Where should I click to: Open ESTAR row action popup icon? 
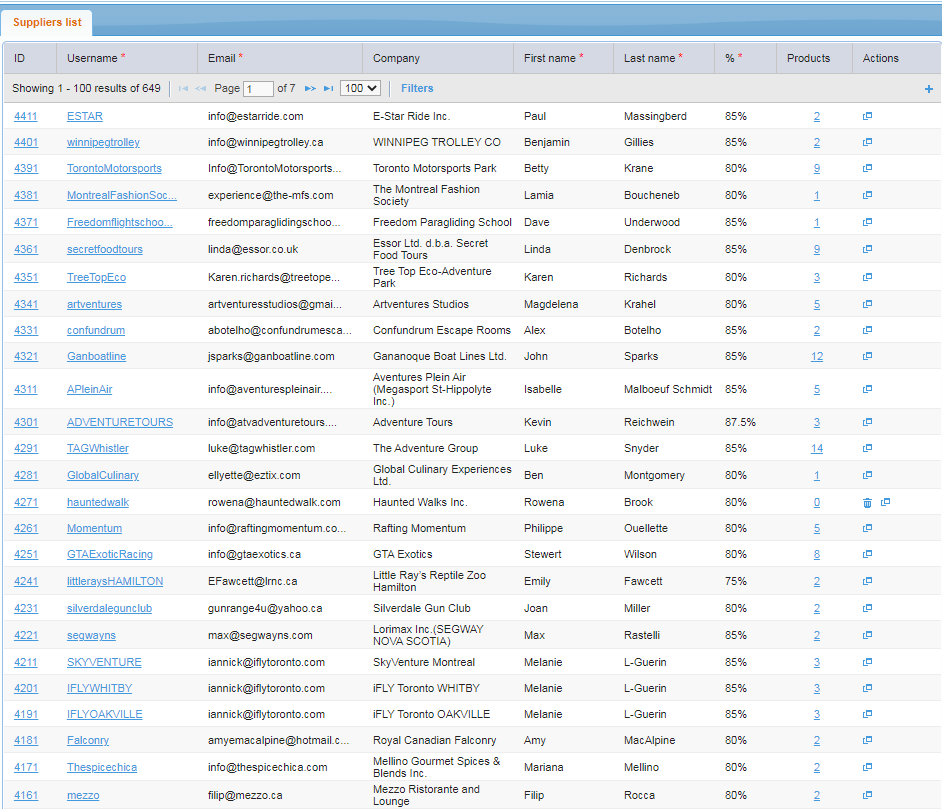point(867,116)
